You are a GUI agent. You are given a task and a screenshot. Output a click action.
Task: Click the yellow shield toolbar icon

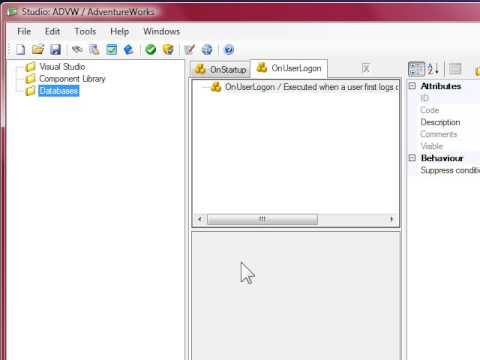click(x=168, y=50)
